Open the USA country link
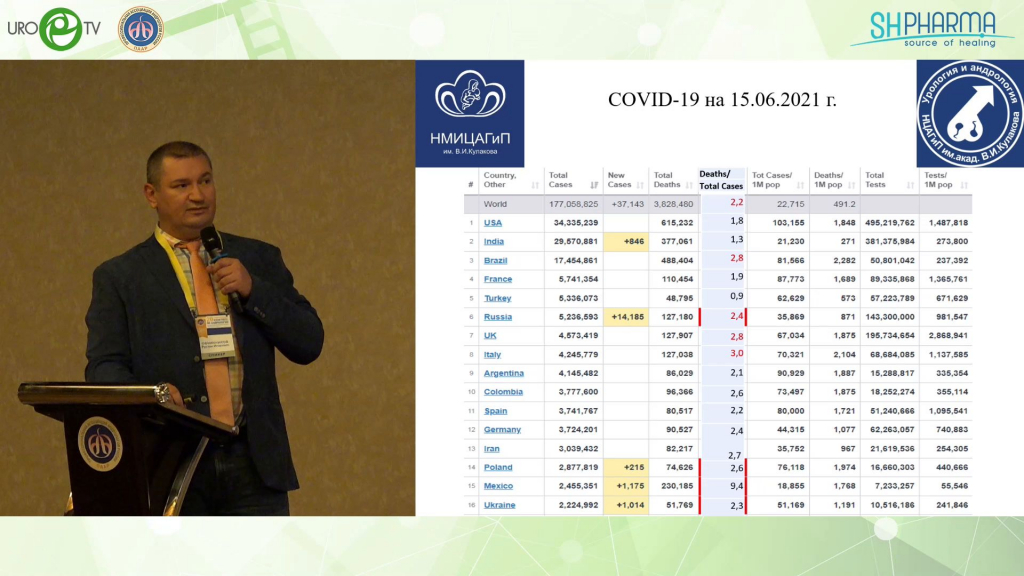 click(493, 223)
